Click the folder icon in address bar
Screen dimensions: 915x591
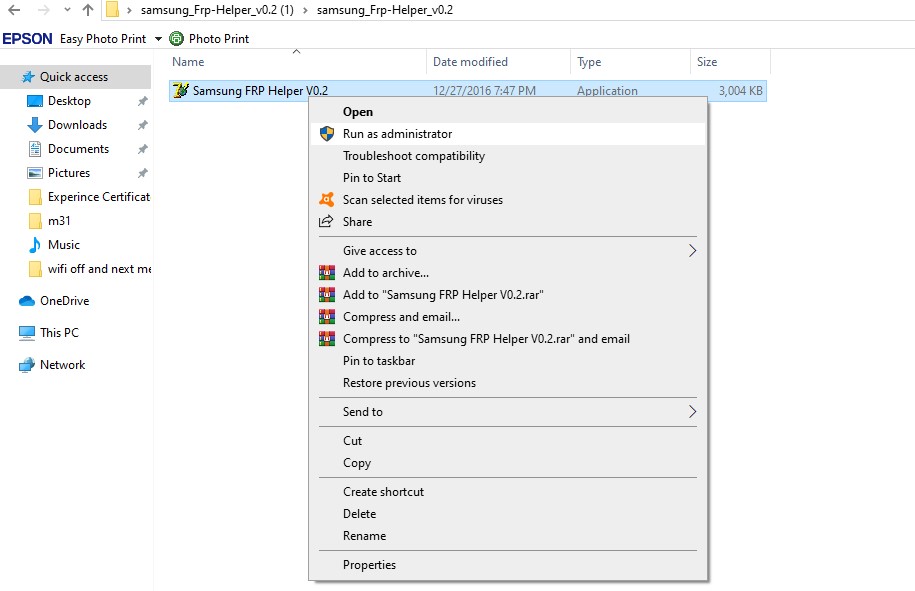coord(112,10)
